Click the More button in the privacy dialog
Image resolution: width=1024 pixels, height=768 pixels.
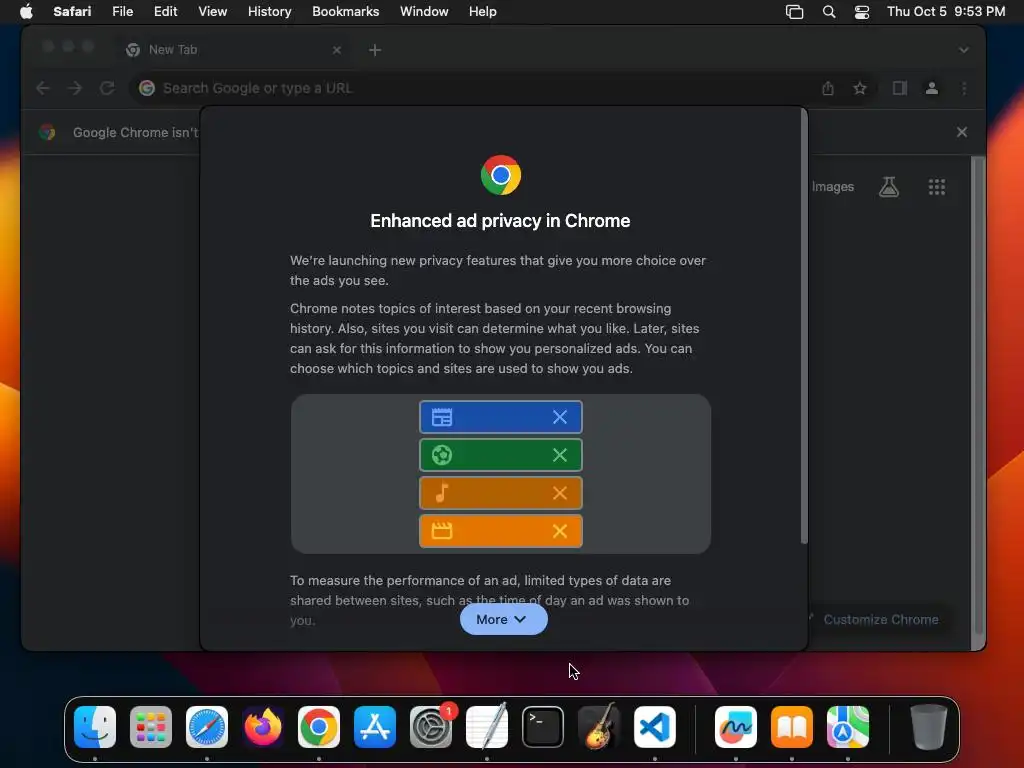pos(504,619)
